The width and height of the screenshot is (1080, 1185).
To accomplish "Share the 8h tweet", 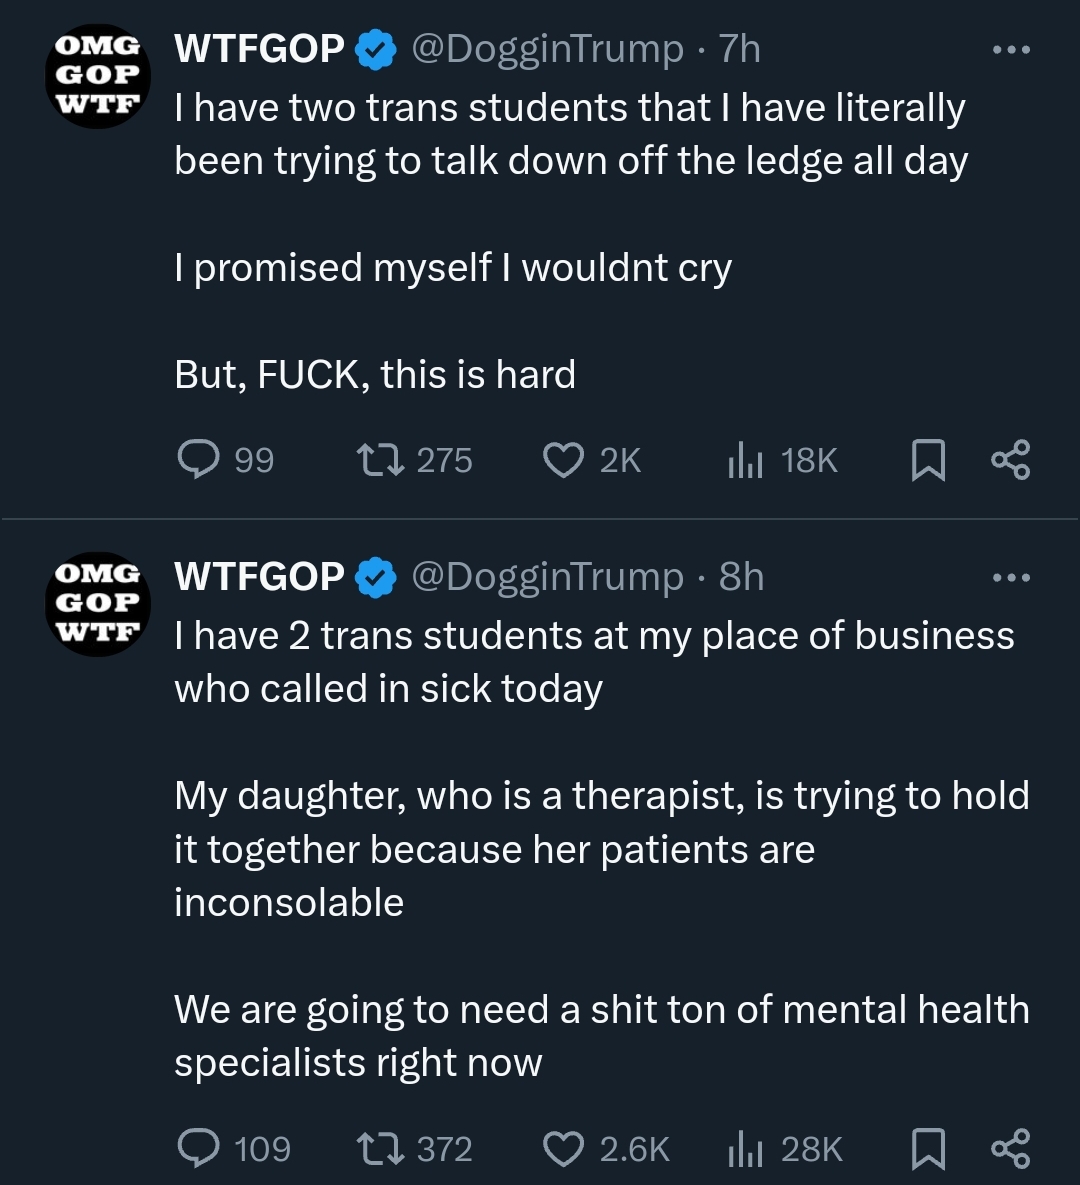I will [1010, 1148].
